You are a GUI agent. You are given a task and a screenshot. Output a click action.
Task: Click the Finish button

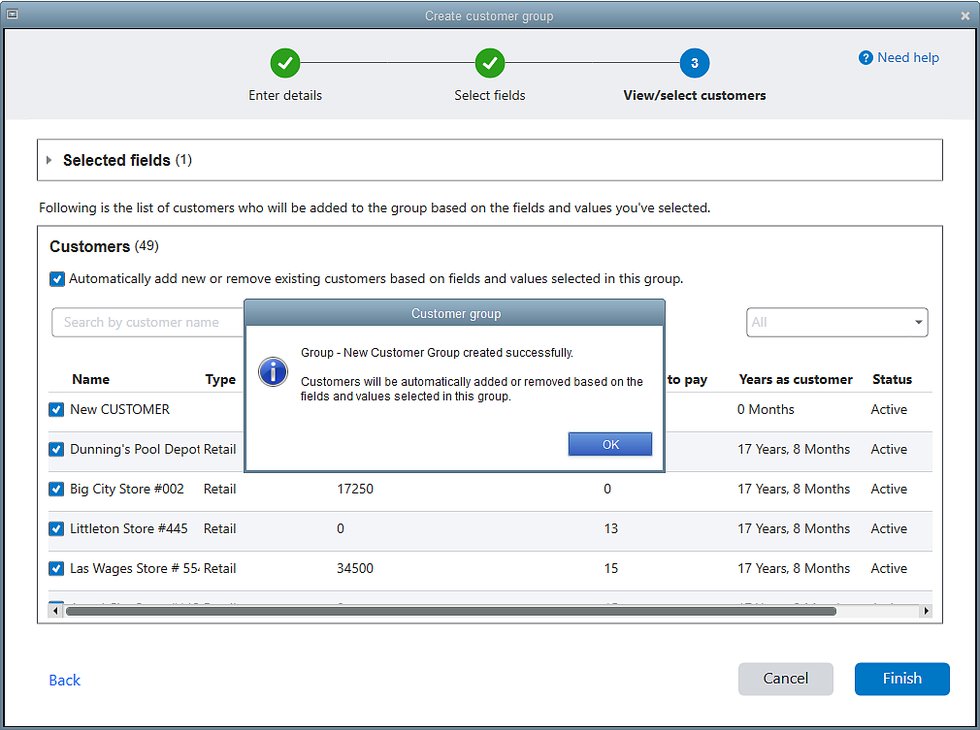(x=901, y=679)
